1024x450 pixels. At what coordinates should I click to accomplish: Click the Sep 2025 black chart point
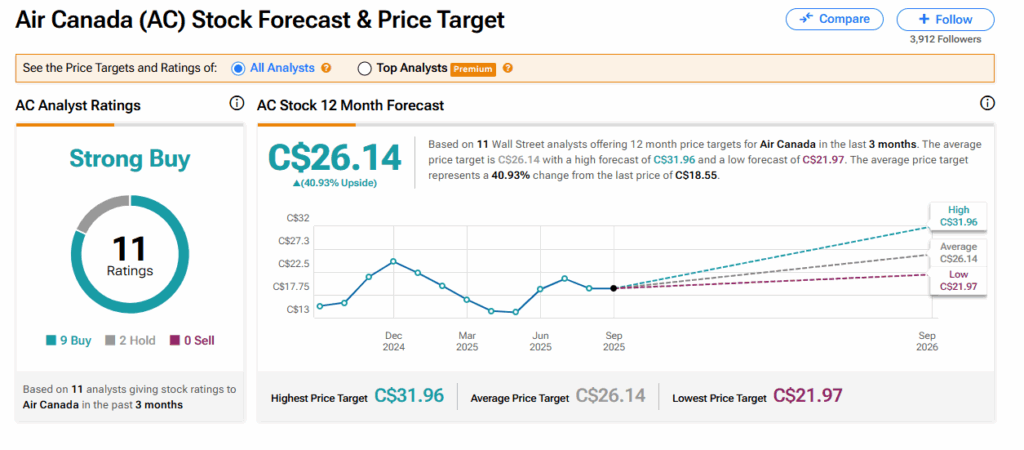point(613,288)
